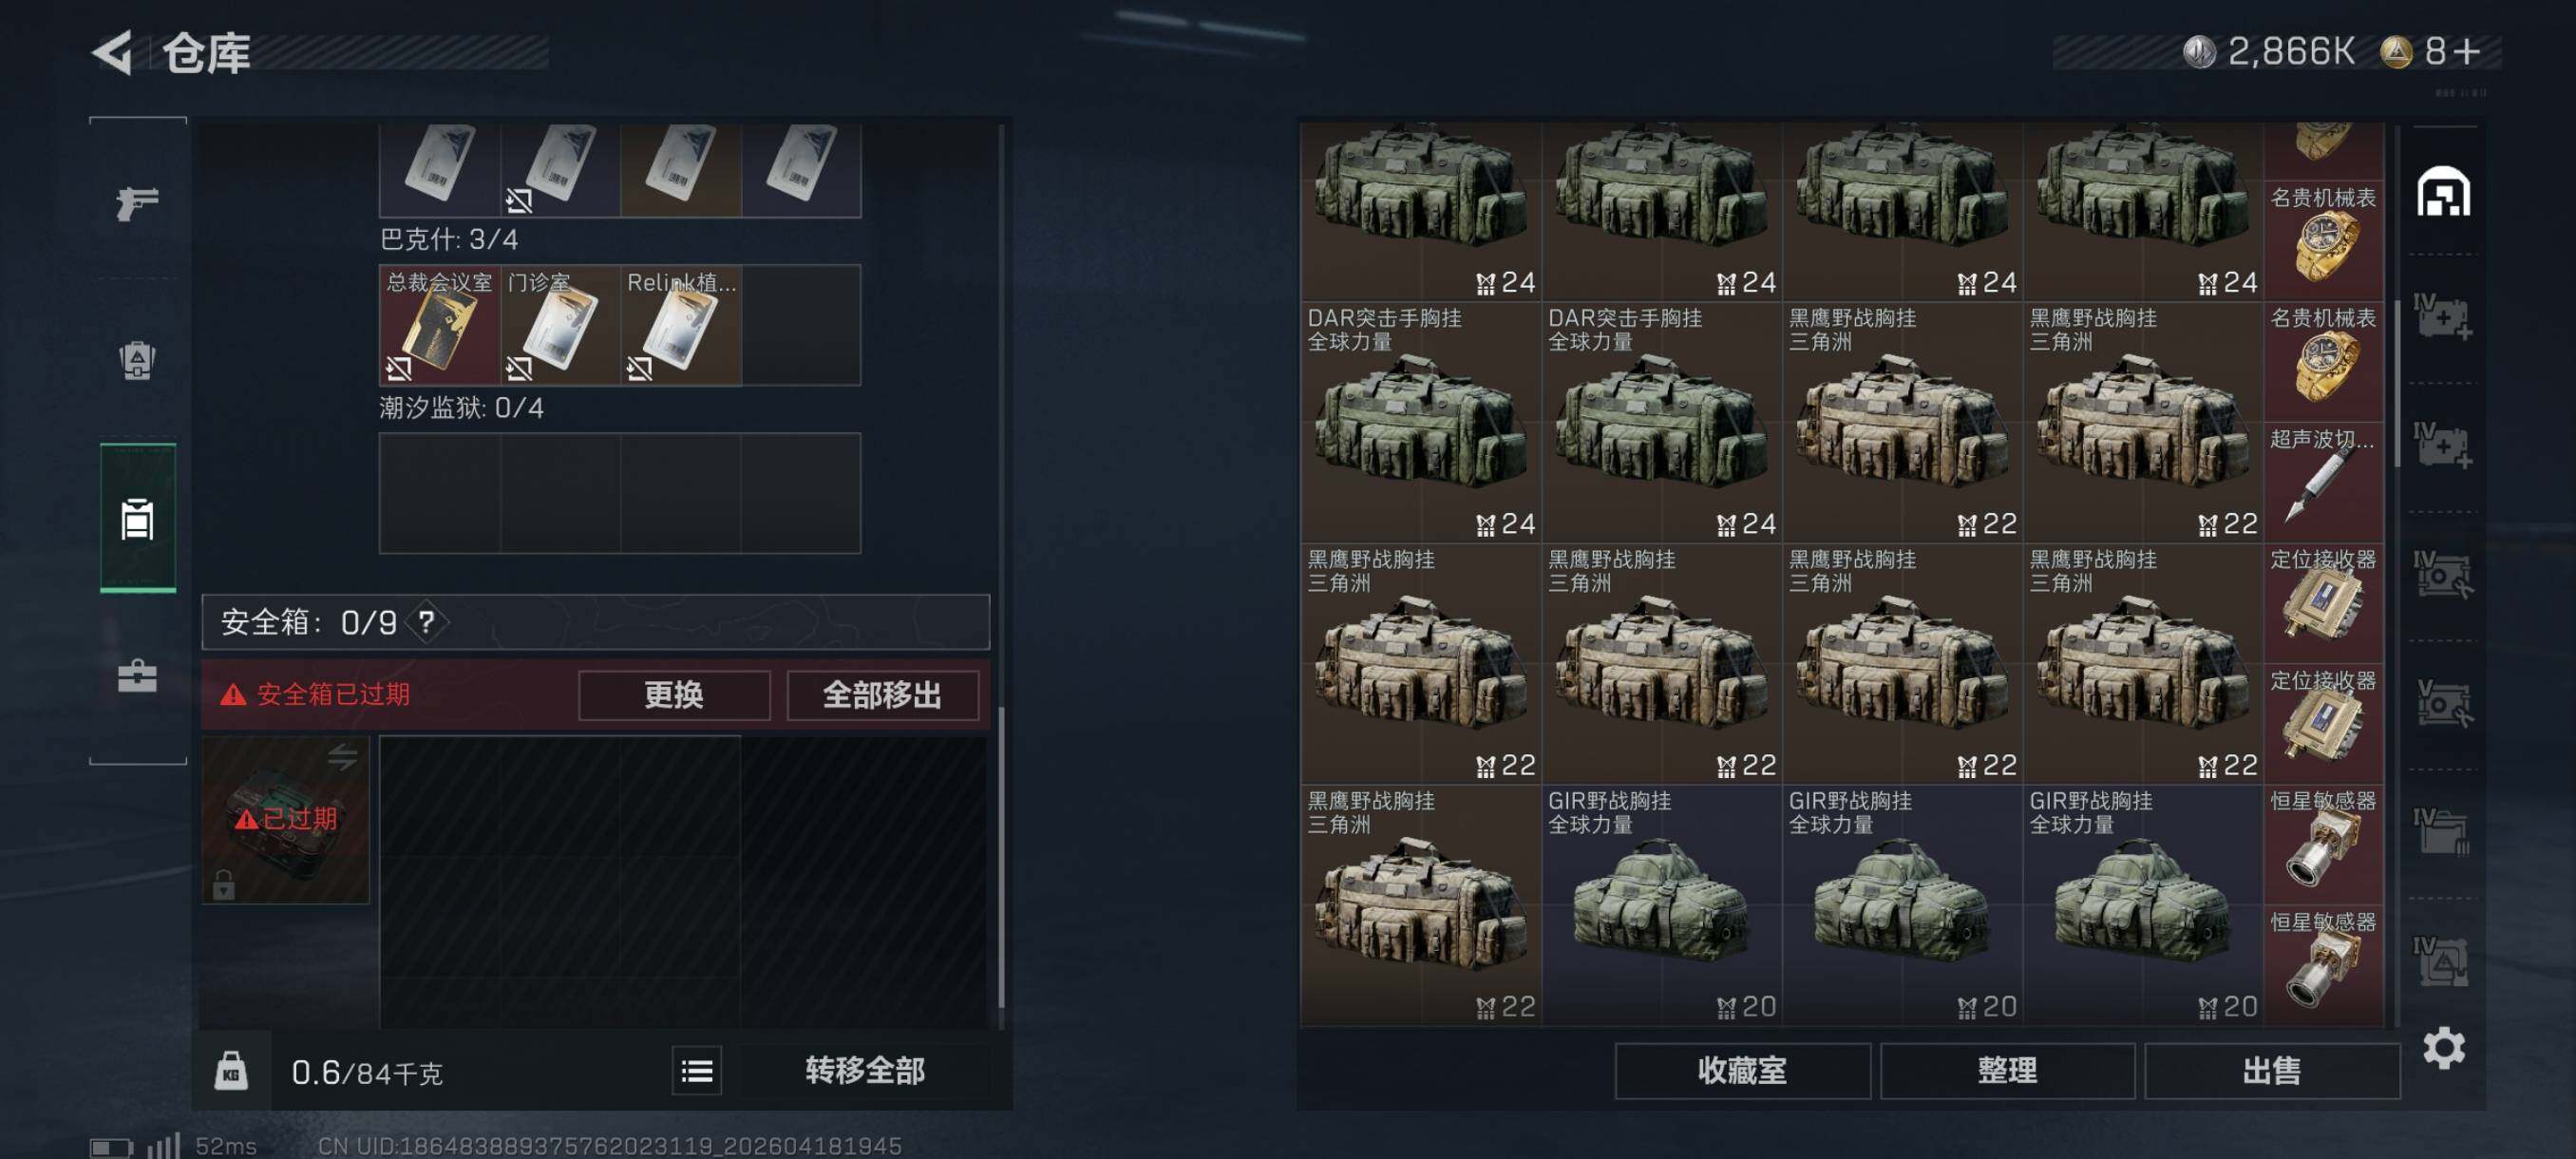
Task: Open the weapons tab with pistol icon
Action: coord(137,204)
